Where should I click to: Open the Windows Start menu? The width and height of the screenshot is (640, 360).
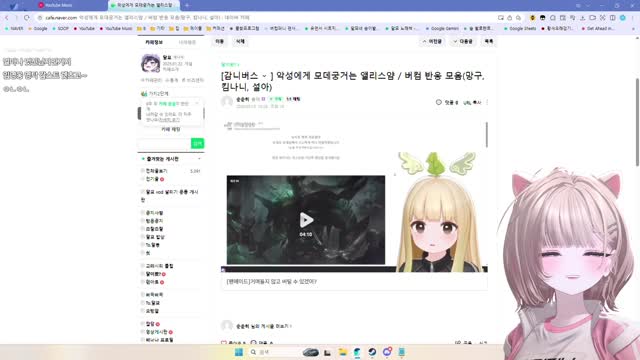(x=239, y=352)
